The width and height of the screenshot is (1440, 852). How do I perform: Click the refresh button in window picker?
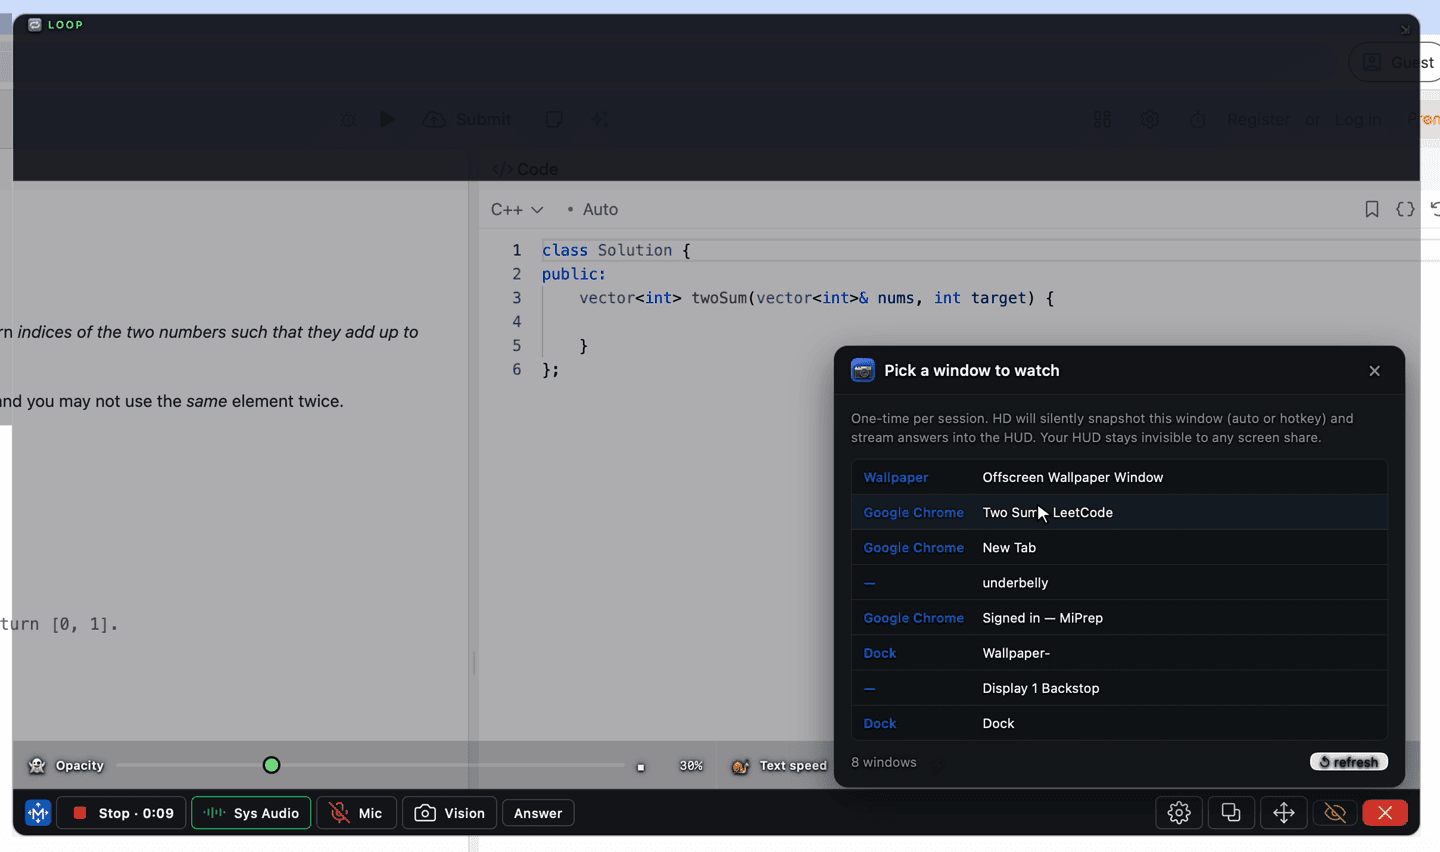coord(1349,762)
